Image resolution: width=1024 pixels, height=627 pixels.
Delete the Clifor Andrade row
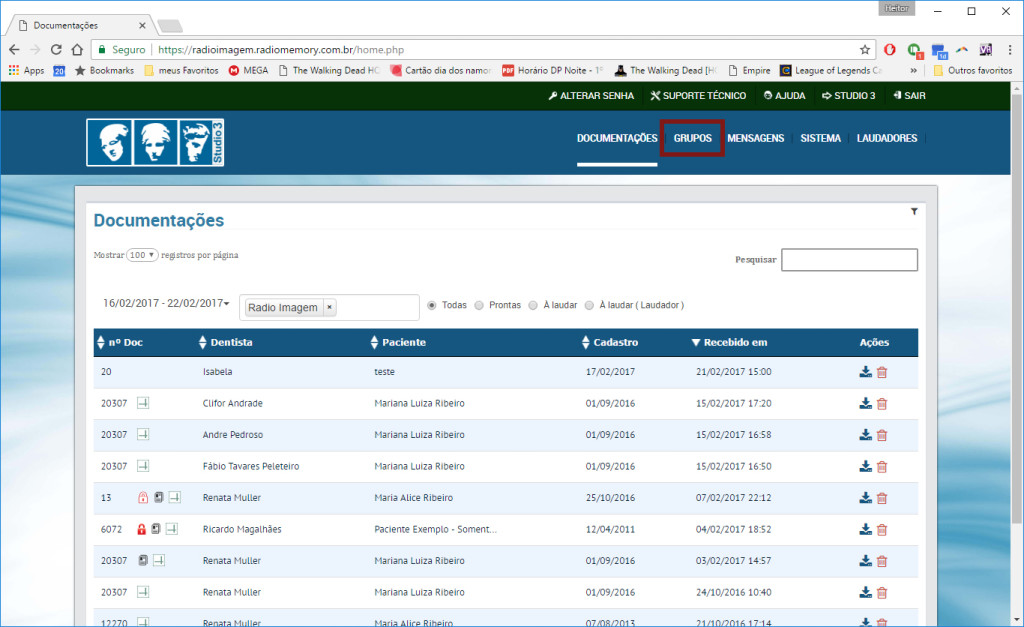(x=882, y=404)
